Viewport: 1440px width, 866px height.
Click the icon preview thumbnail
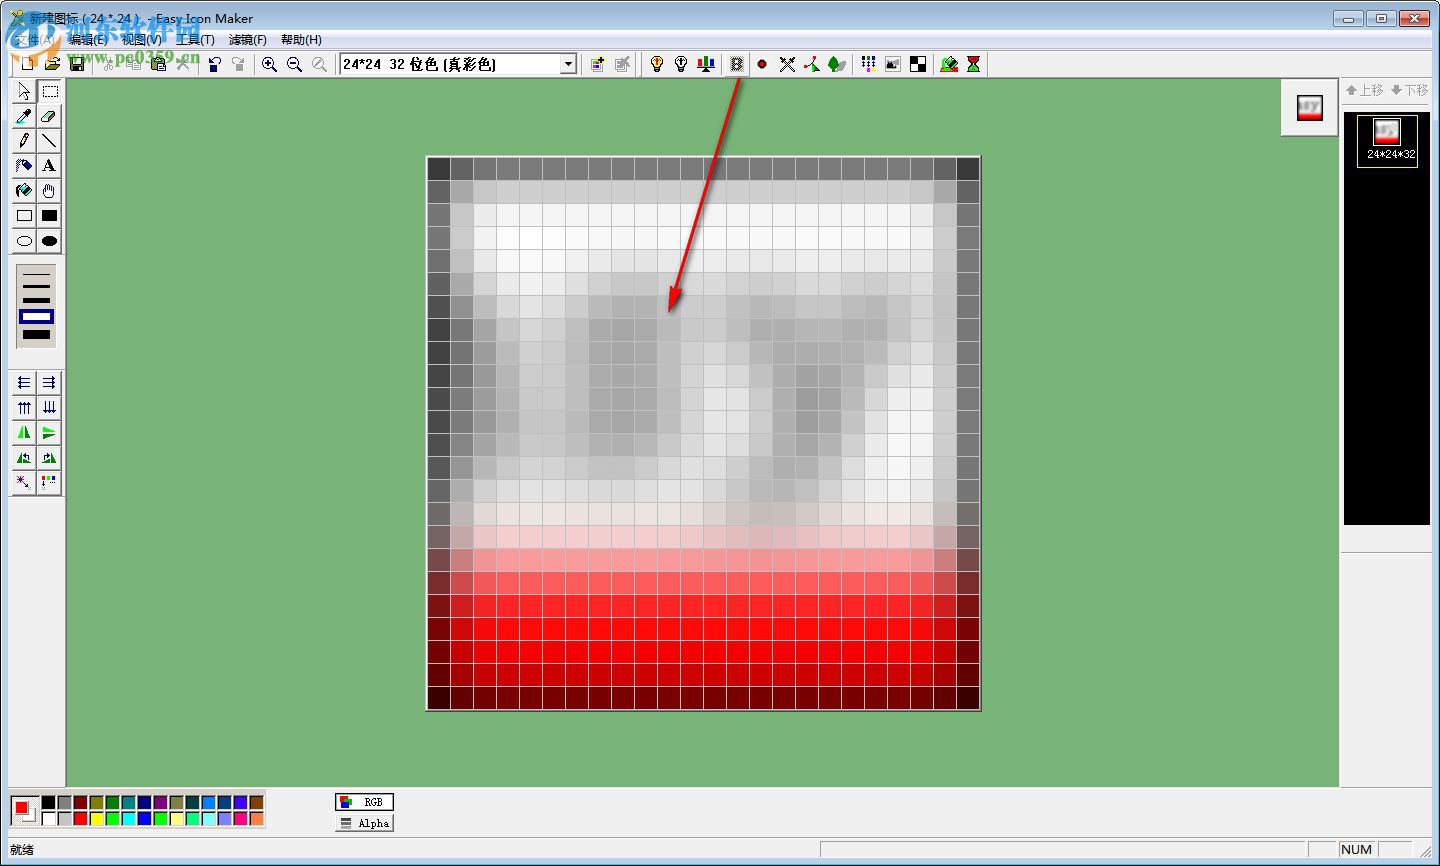tap(1309, 107)
